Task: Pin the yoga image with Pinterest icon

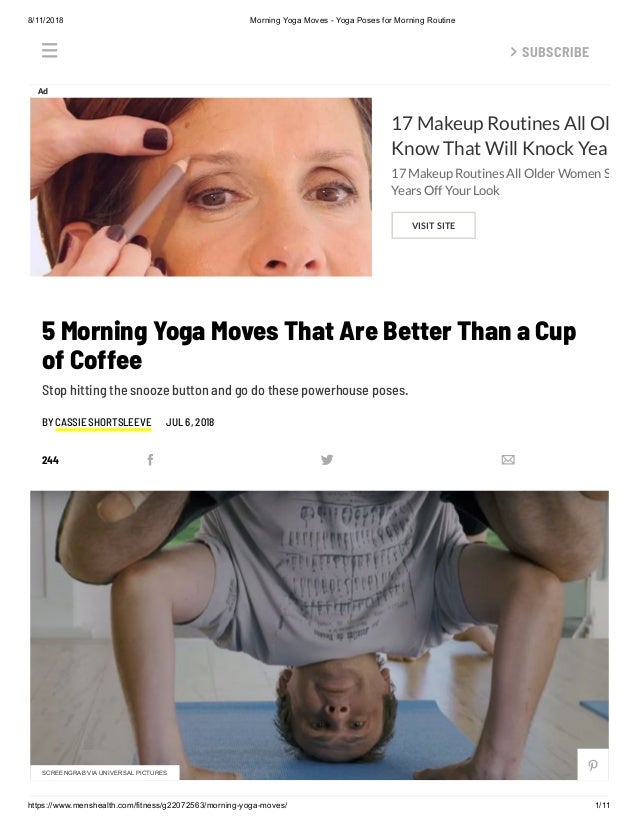Action: 593,765
